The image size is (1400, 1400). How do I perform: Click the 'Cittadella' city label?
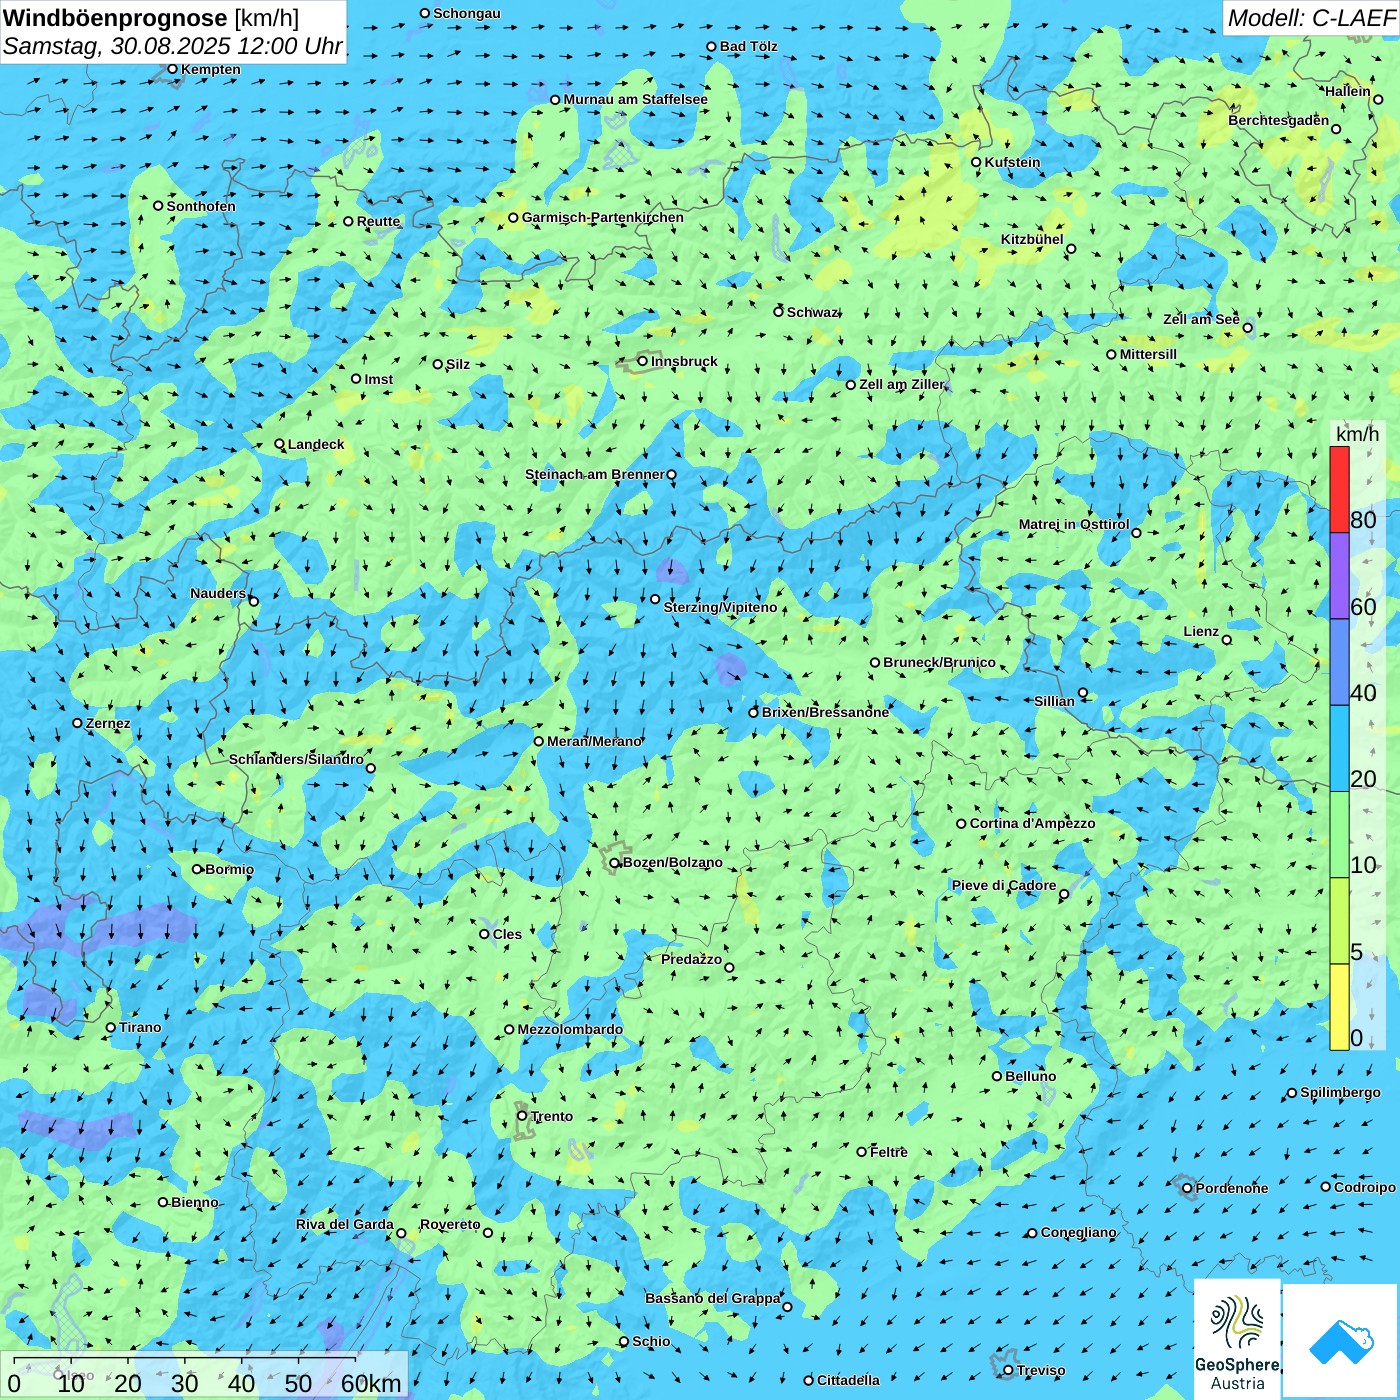coord(848,1380)
